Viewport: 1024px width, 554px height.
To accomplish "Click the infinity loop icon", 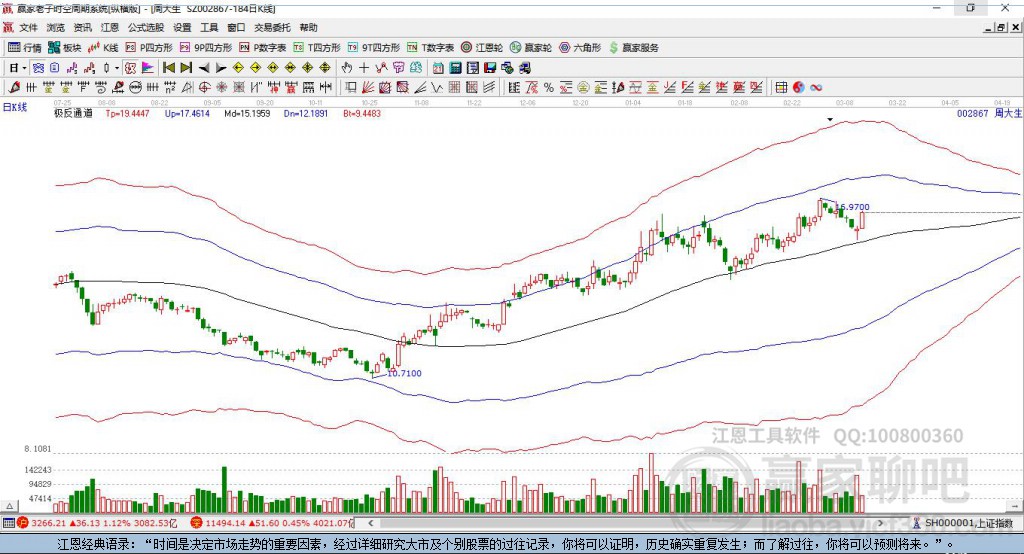I will click(816, 88).
